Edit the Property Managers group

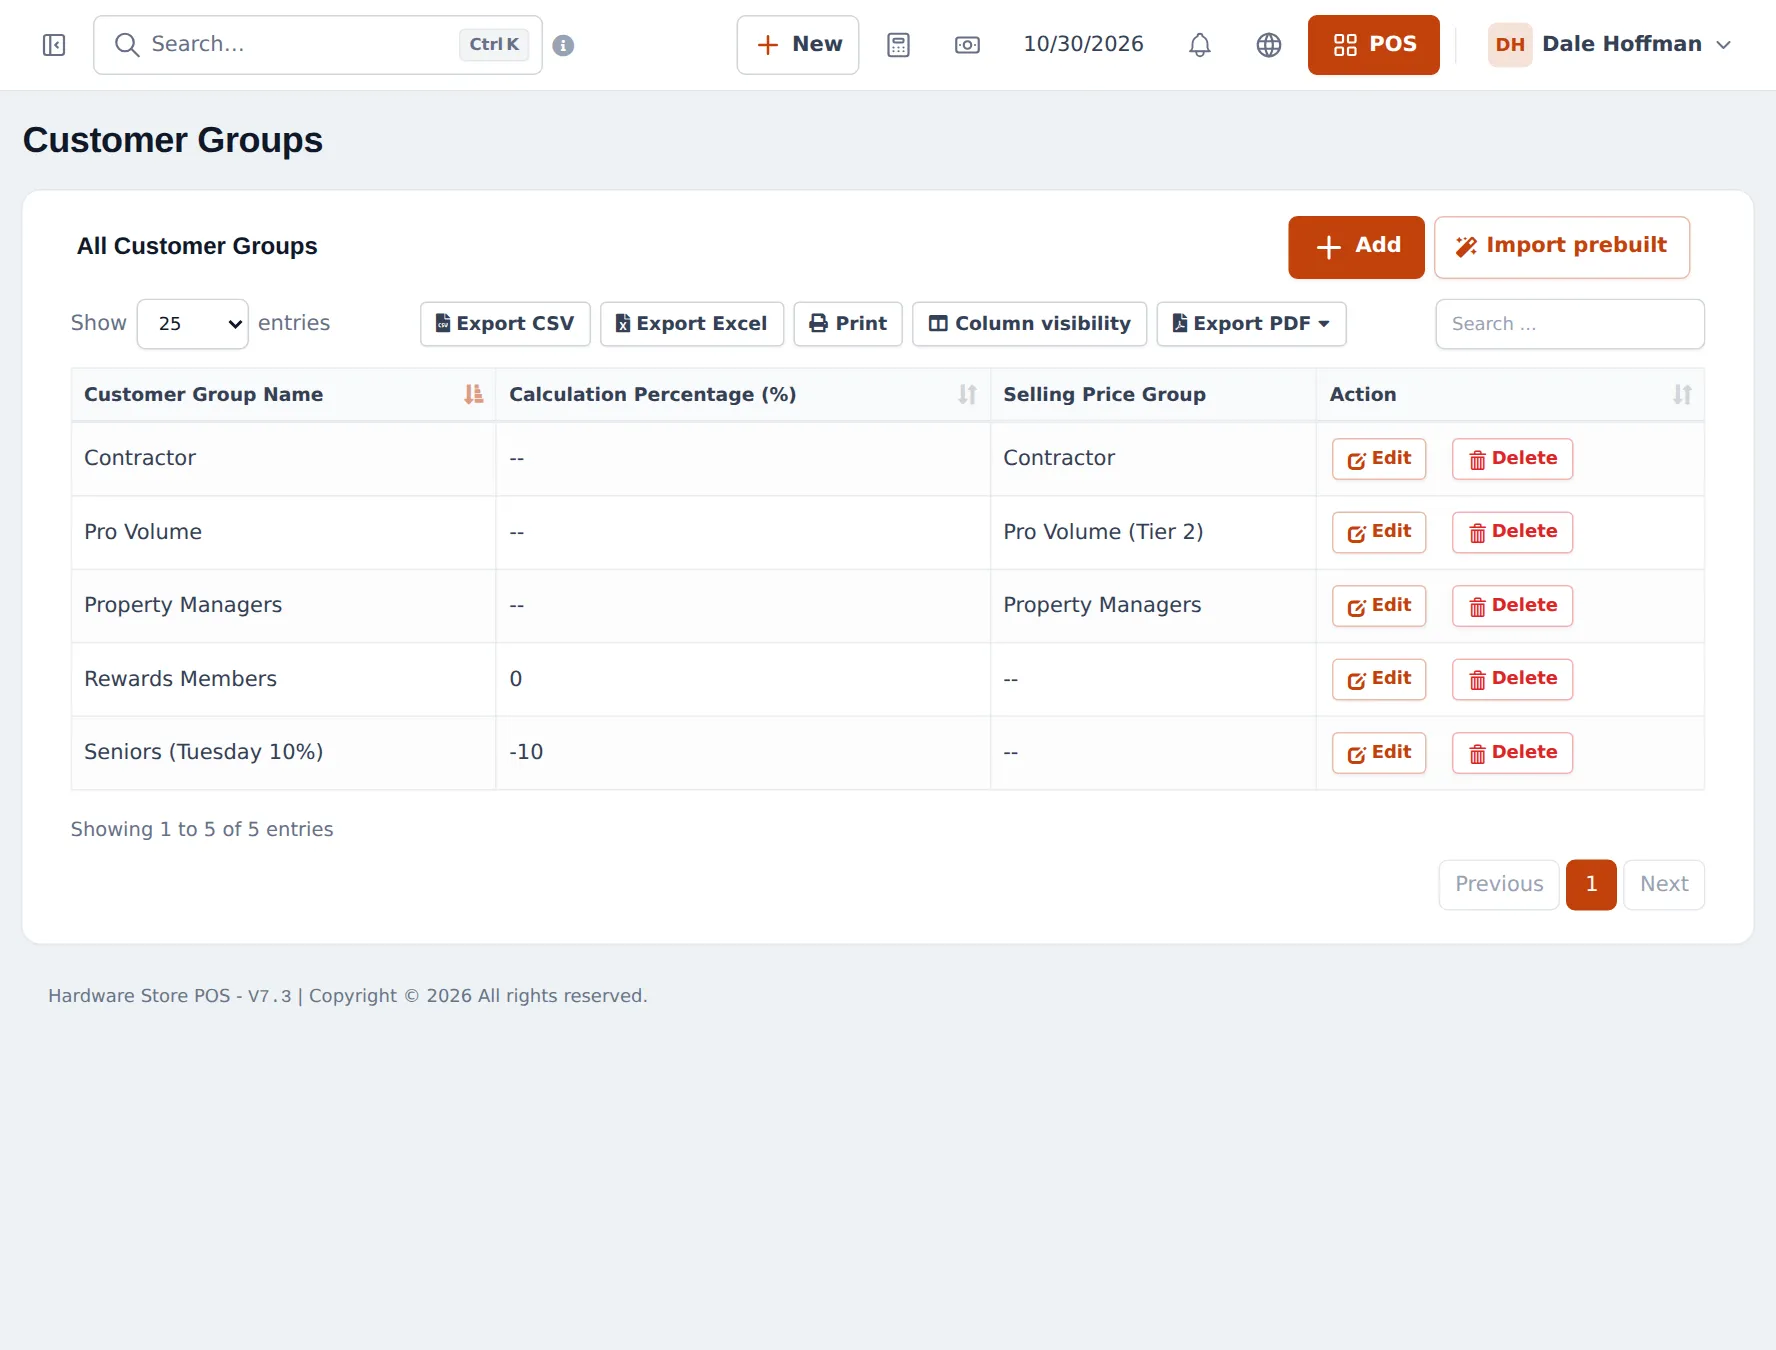(1379, 606)
